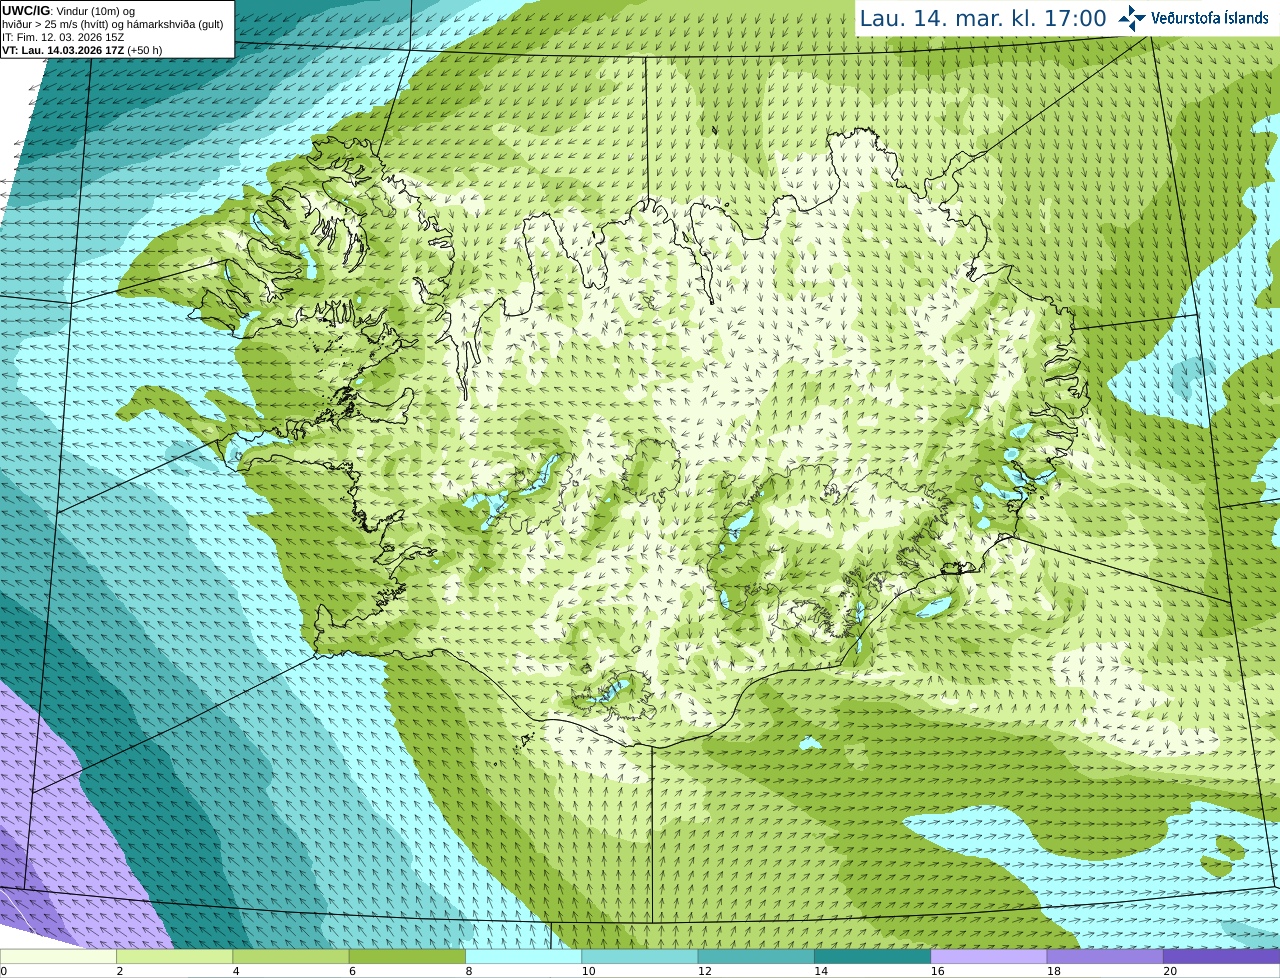Pick the purple 18–20 m/s swatch
Screen dimensions: 1280x978
tap(1105, 957)
